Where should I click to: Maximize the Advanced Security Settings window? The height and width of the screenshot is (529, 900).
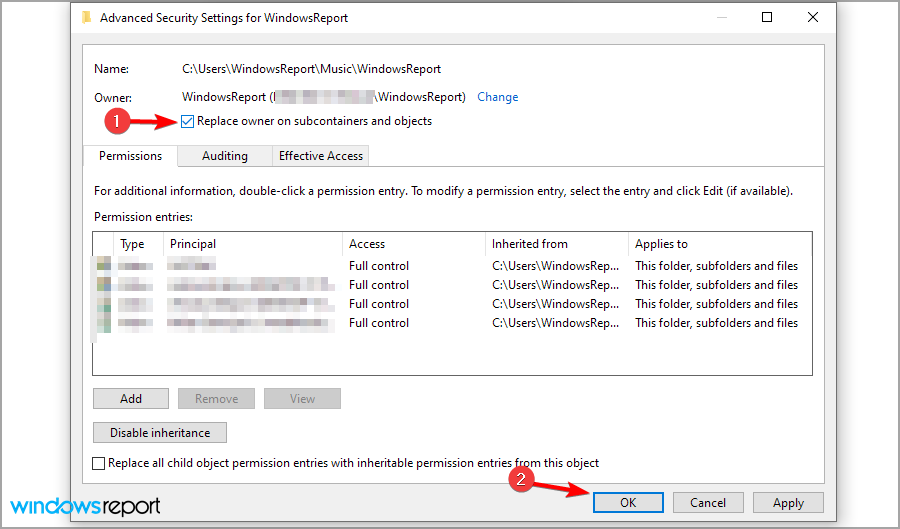[x=767, y=17]
